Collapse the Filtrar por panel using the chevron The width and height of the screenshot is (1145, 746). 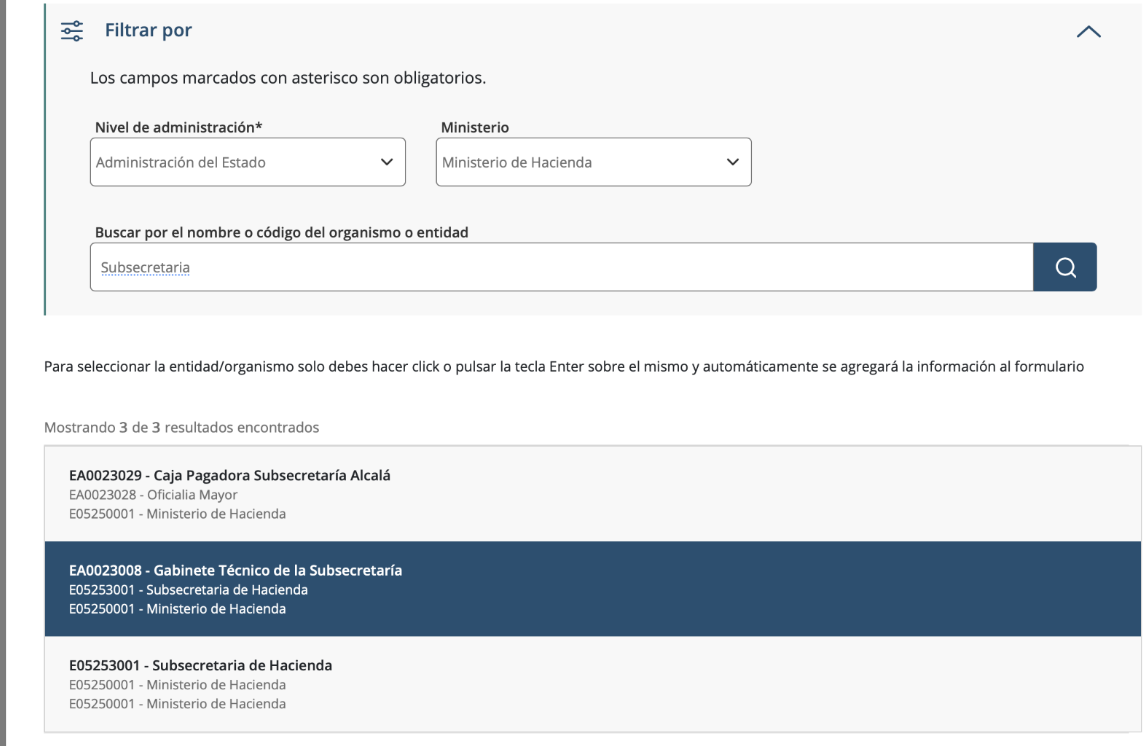pyautogui.click(x=1088, y=32)
